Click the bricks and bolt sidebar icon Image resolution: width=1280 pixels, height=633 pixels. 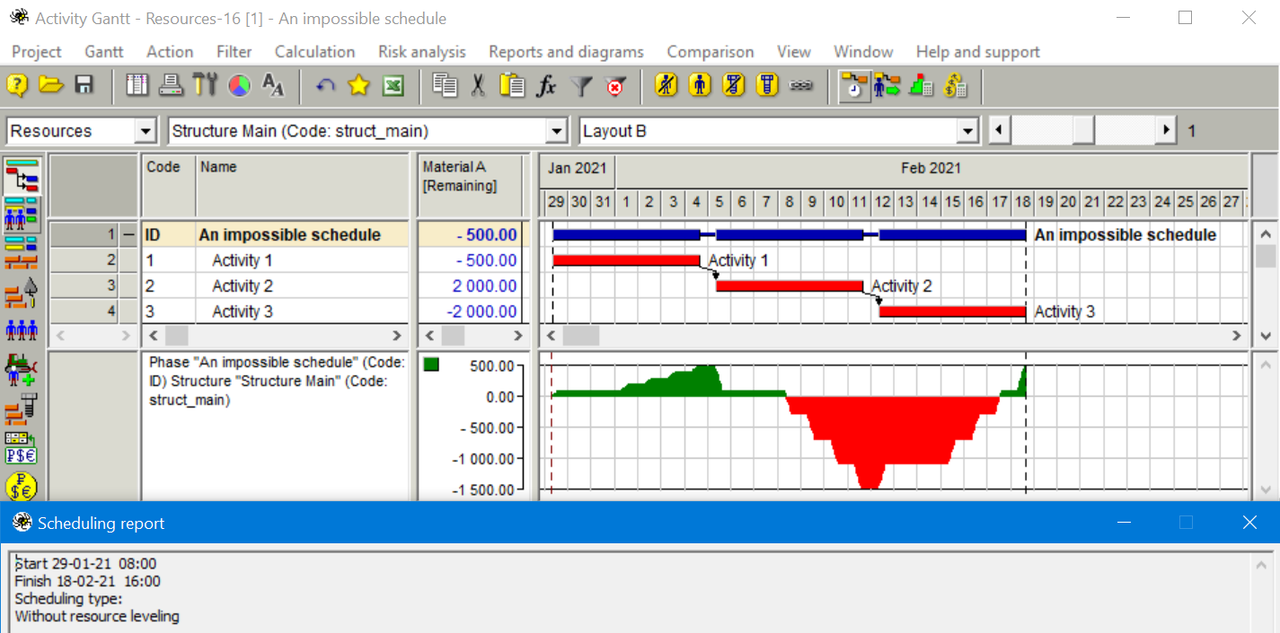pyautogui.click(x=22, y=408)
